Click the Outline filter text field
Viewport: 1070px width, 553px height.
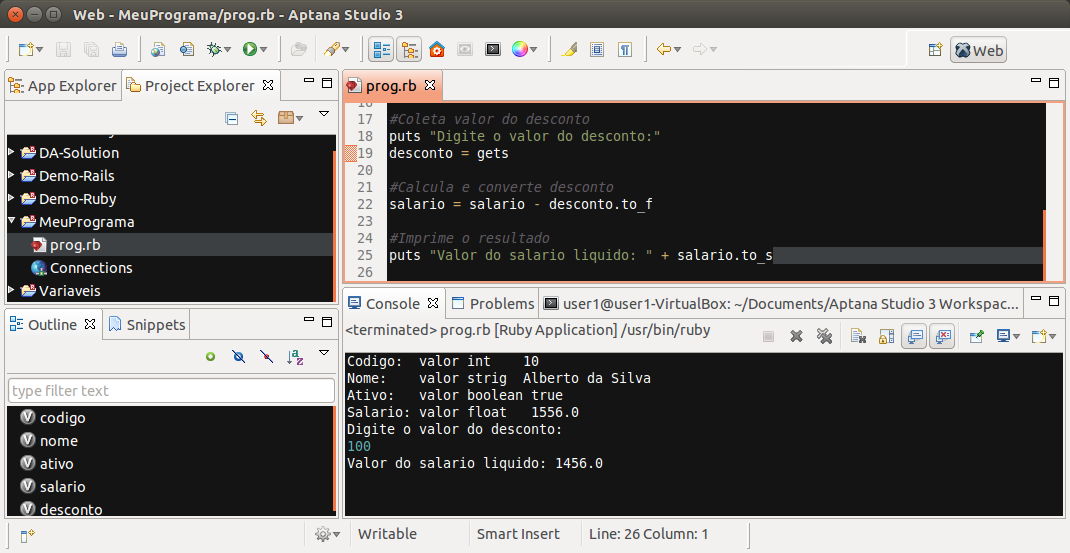click(171, 390)
